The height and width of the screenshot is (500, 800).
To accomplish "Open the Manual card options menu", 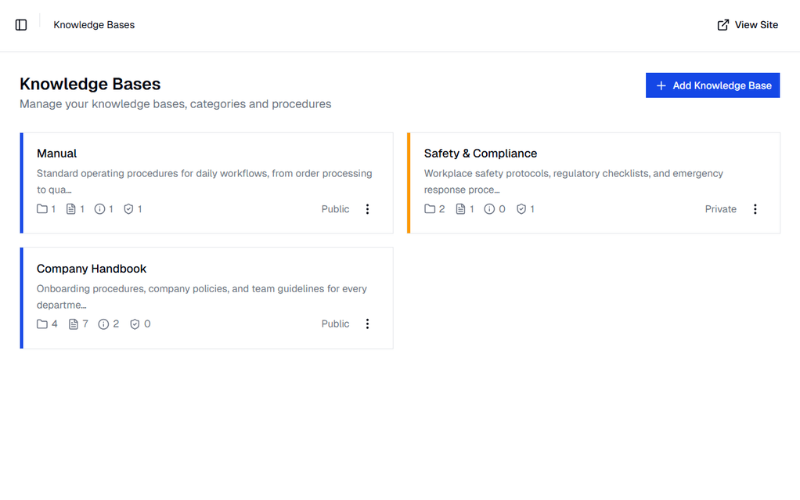I will pos(367,209).
